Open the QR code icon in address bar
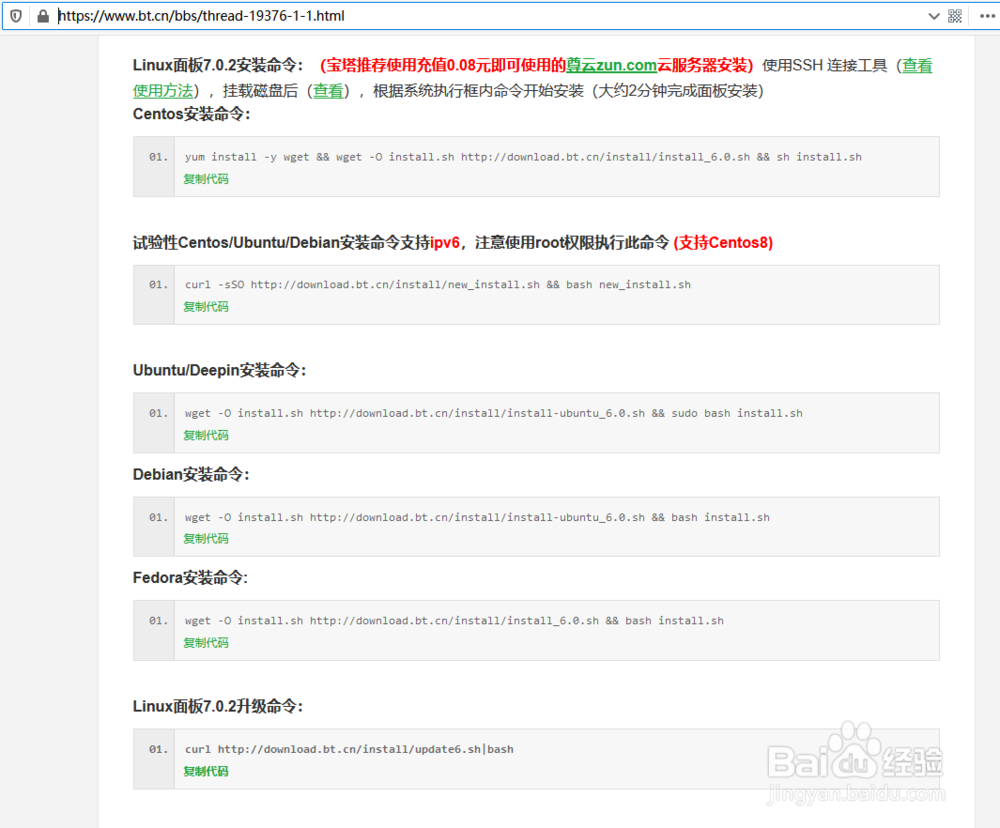The image size is (1000, 828). (955, 16)
